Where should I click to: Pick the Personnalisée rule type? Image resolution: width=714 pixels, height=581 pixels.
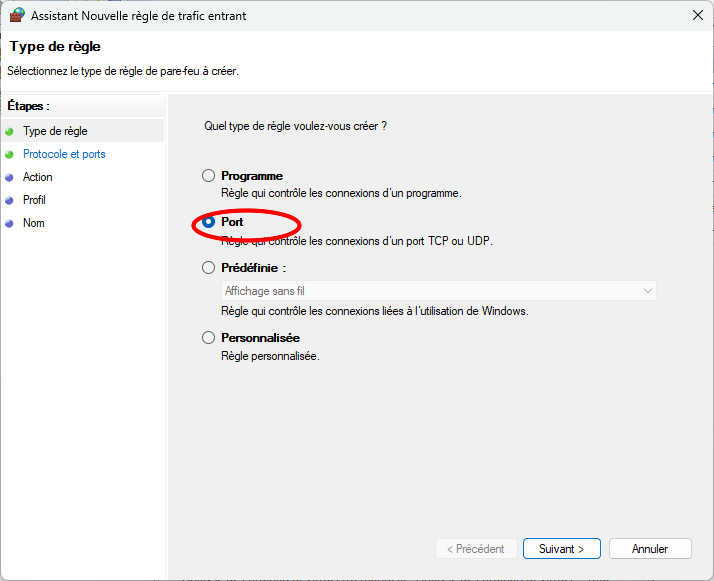tap(209, 338)
